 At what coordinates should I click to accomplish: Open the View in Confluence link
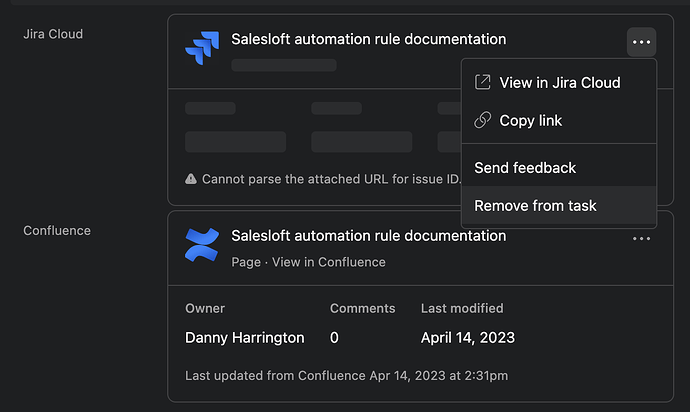click(328, 262)
